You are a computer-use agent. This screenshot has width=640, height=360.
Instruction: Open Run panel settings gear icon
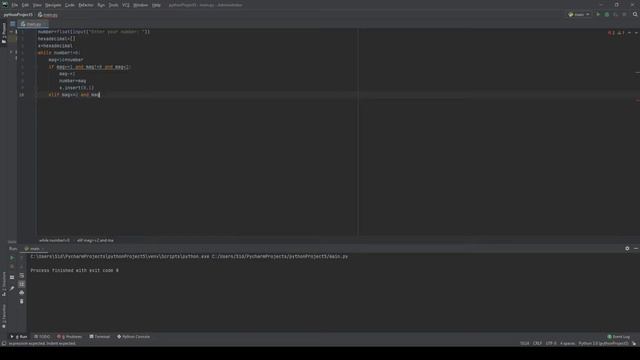pyautogui.click(x=627, y=249)
